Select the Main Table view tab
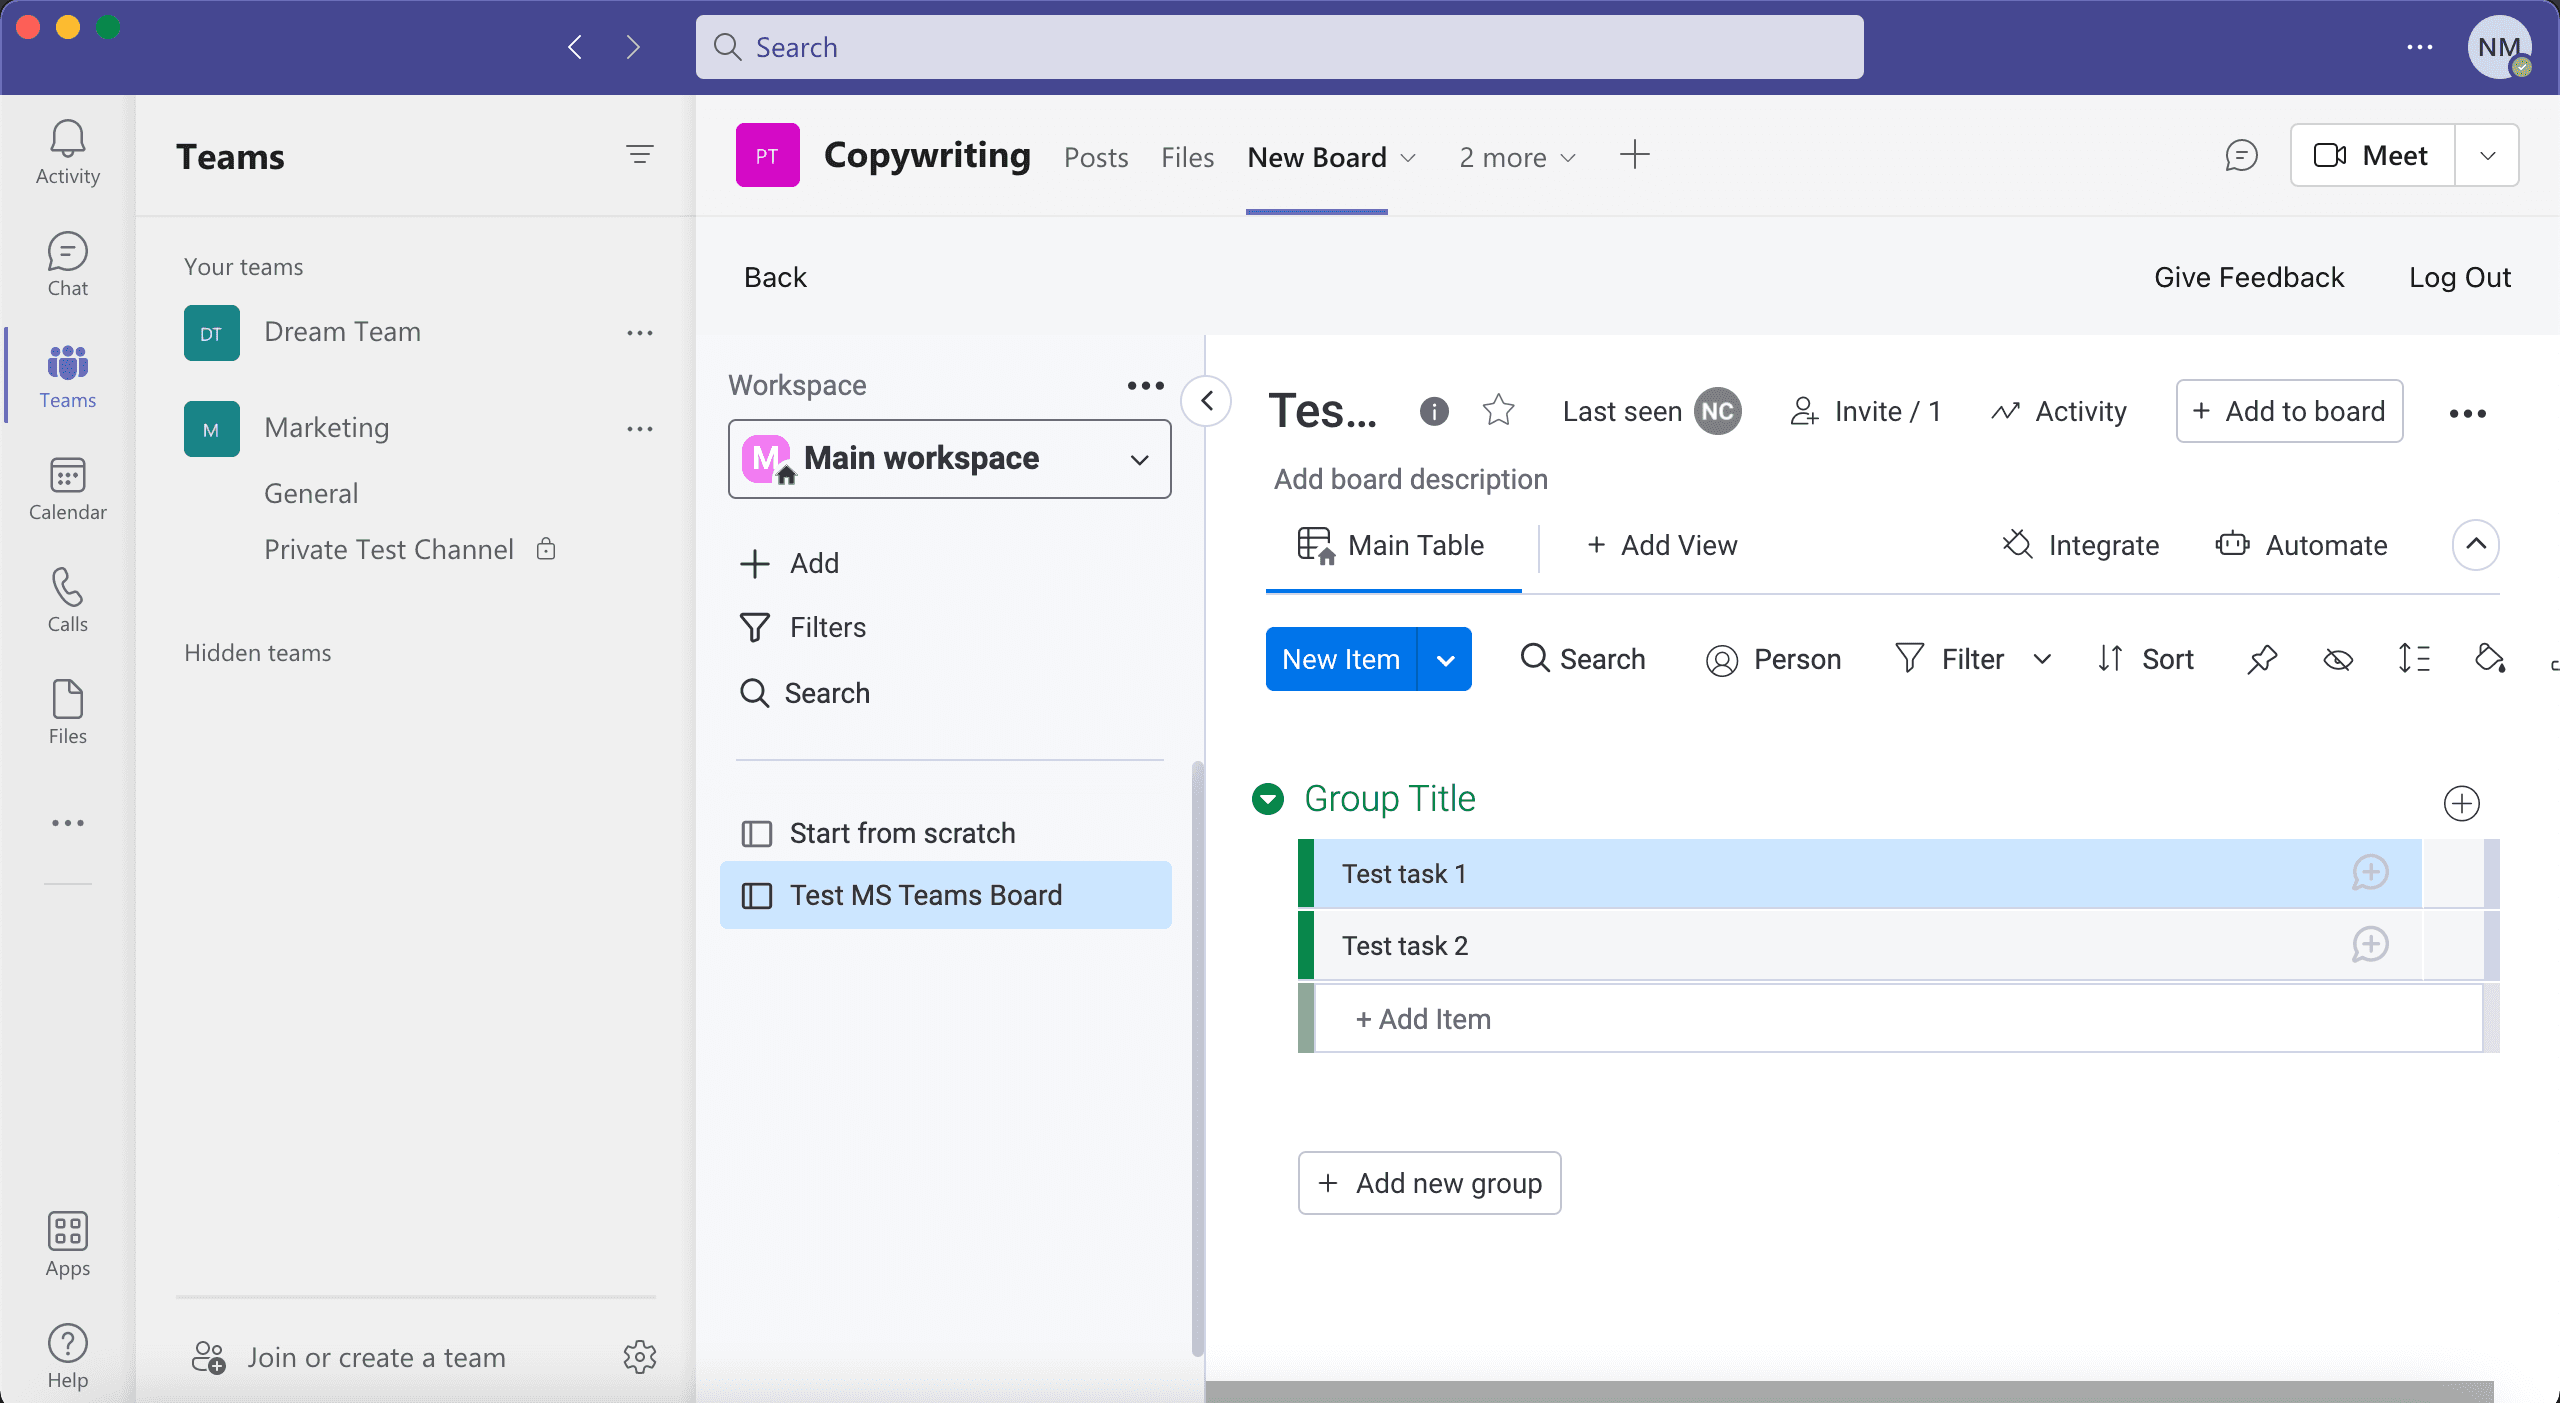 pyautogui.click(x=1391, y=546)
